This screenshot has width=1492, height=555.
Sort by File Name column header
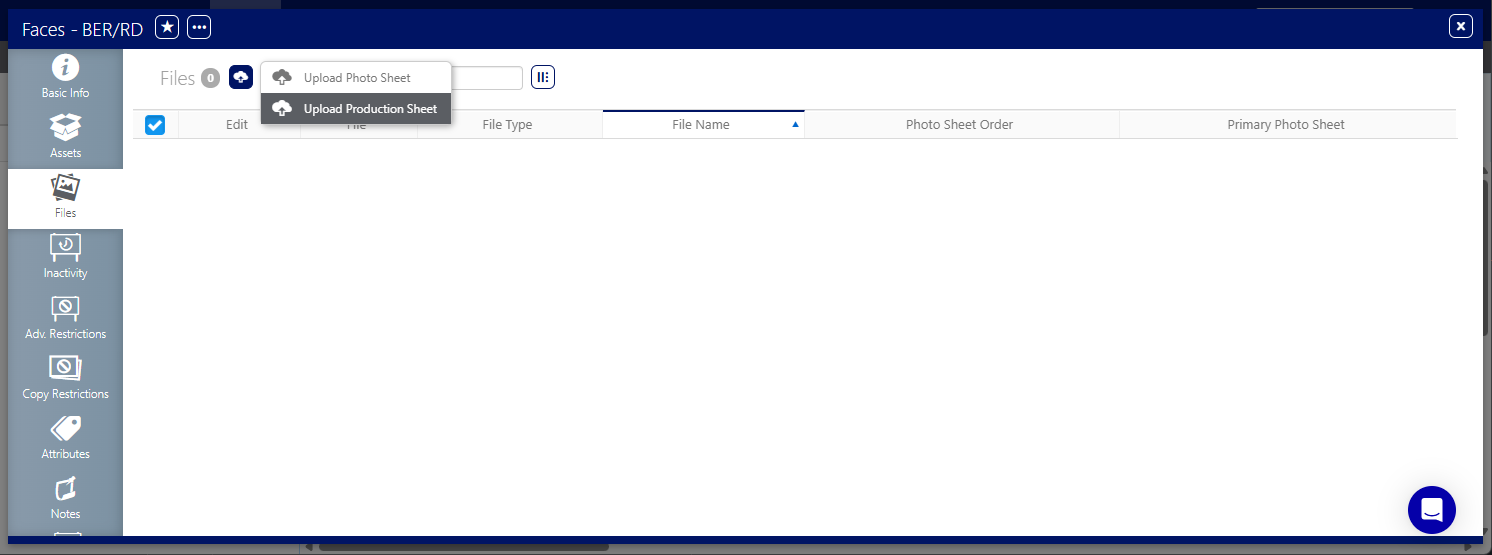pyautogui.click(x=701, y=125)
